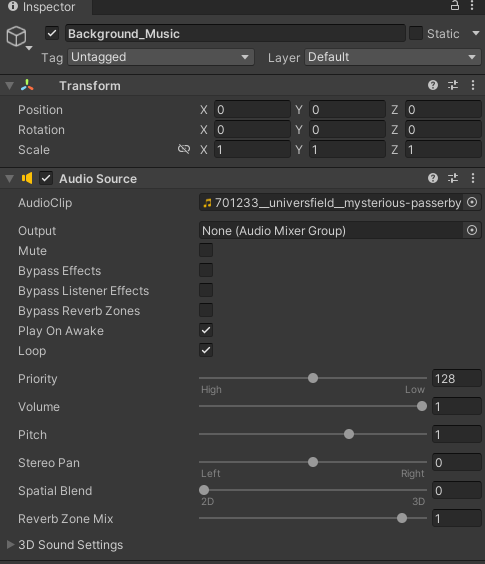Viewport: 485px width, 564px height.
Task: Click the Reverb Zone Mix slider handle
Action: point(402,518)
